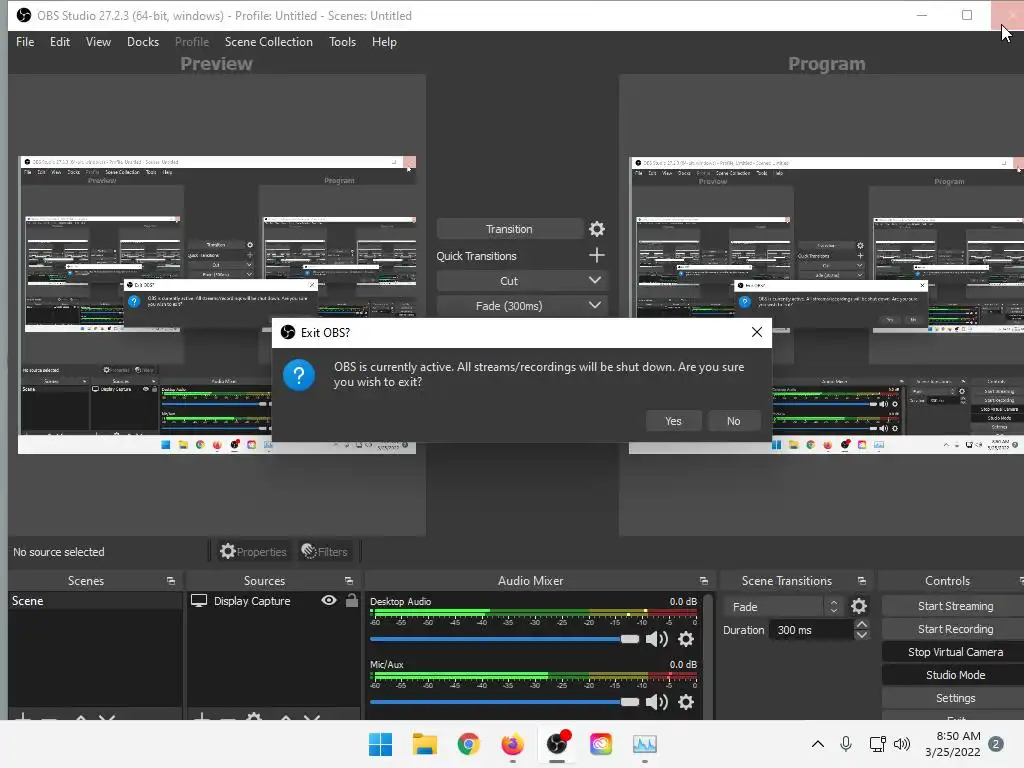Image resolution: width=1024 pixels, height=768 pixels.
Task: Launch Chrome from taskbar
Action: (x=468, y=744)
